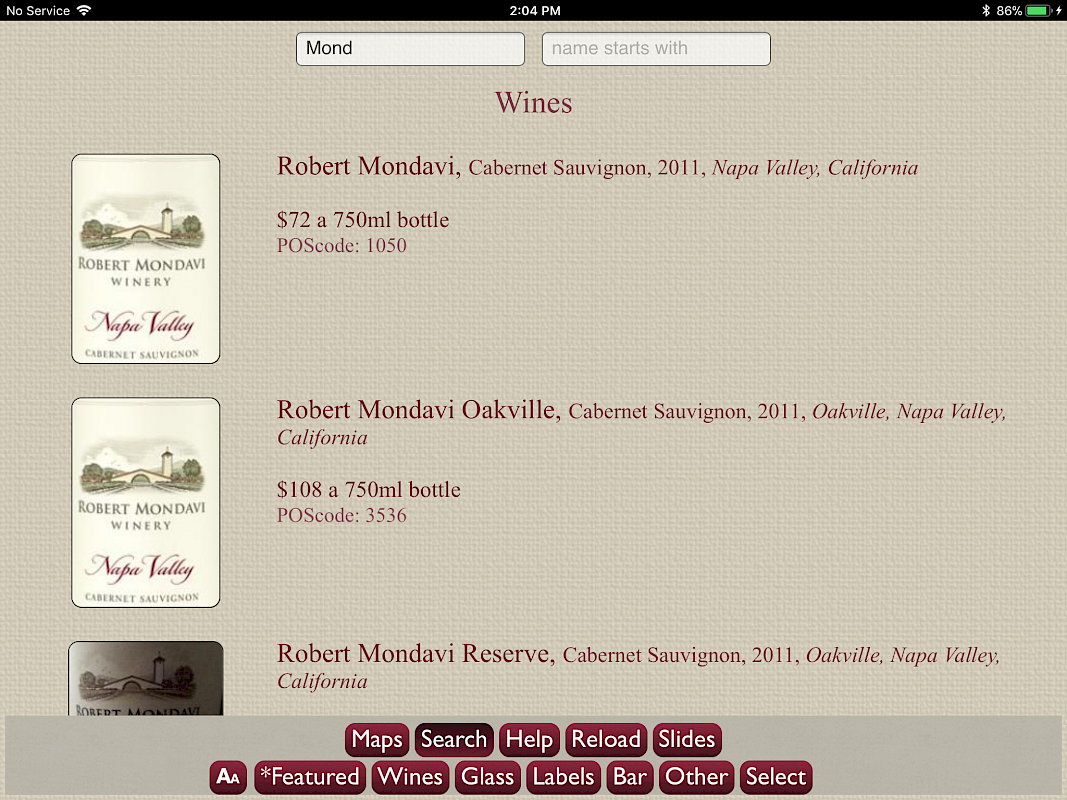Click the $72 a 750ml bottle price
Viewport: 1067px width, 800px height.
[x=363, y=220]
